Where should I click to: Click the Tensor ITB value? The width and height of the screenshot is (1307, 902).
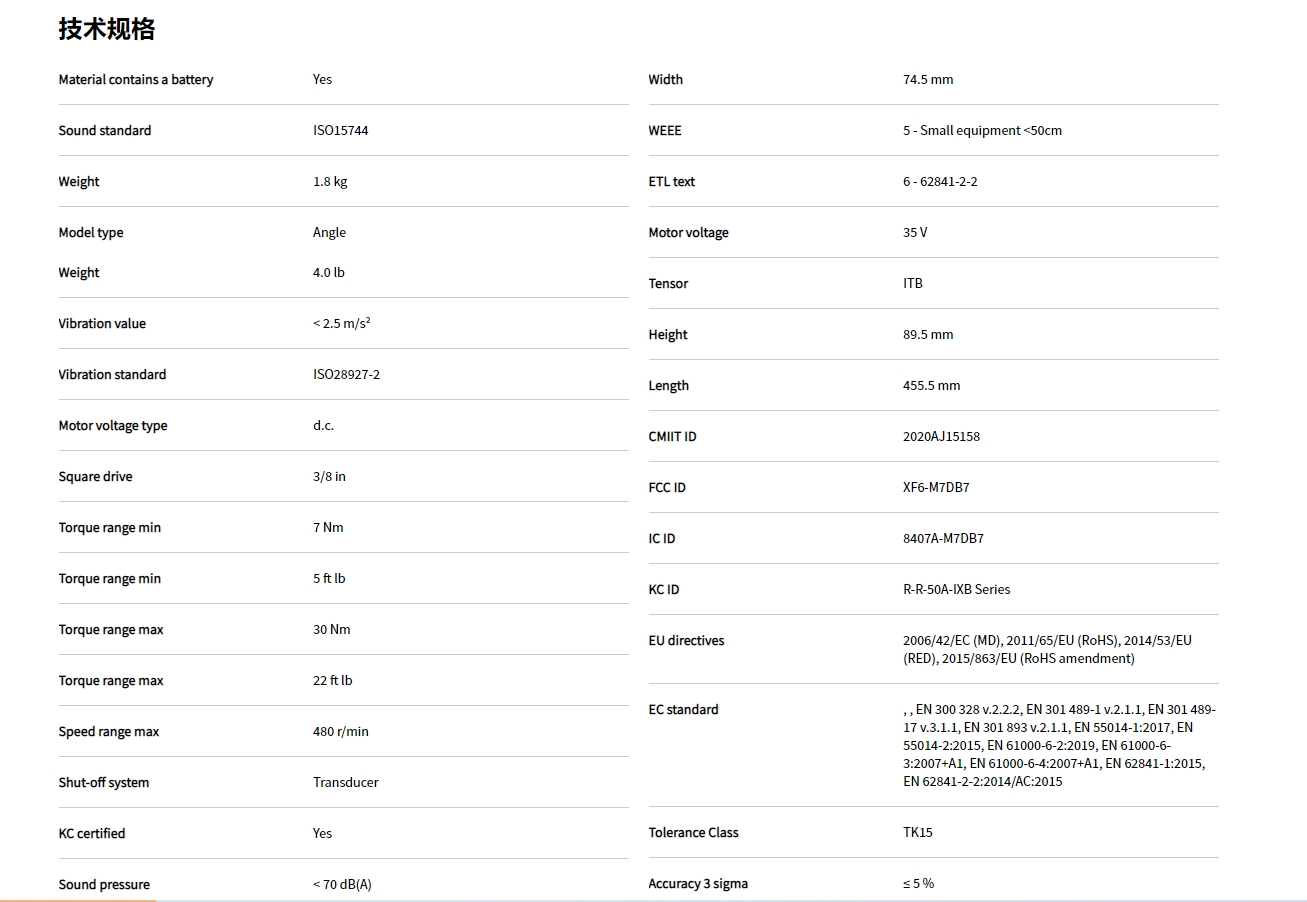[x=913, y=284]
